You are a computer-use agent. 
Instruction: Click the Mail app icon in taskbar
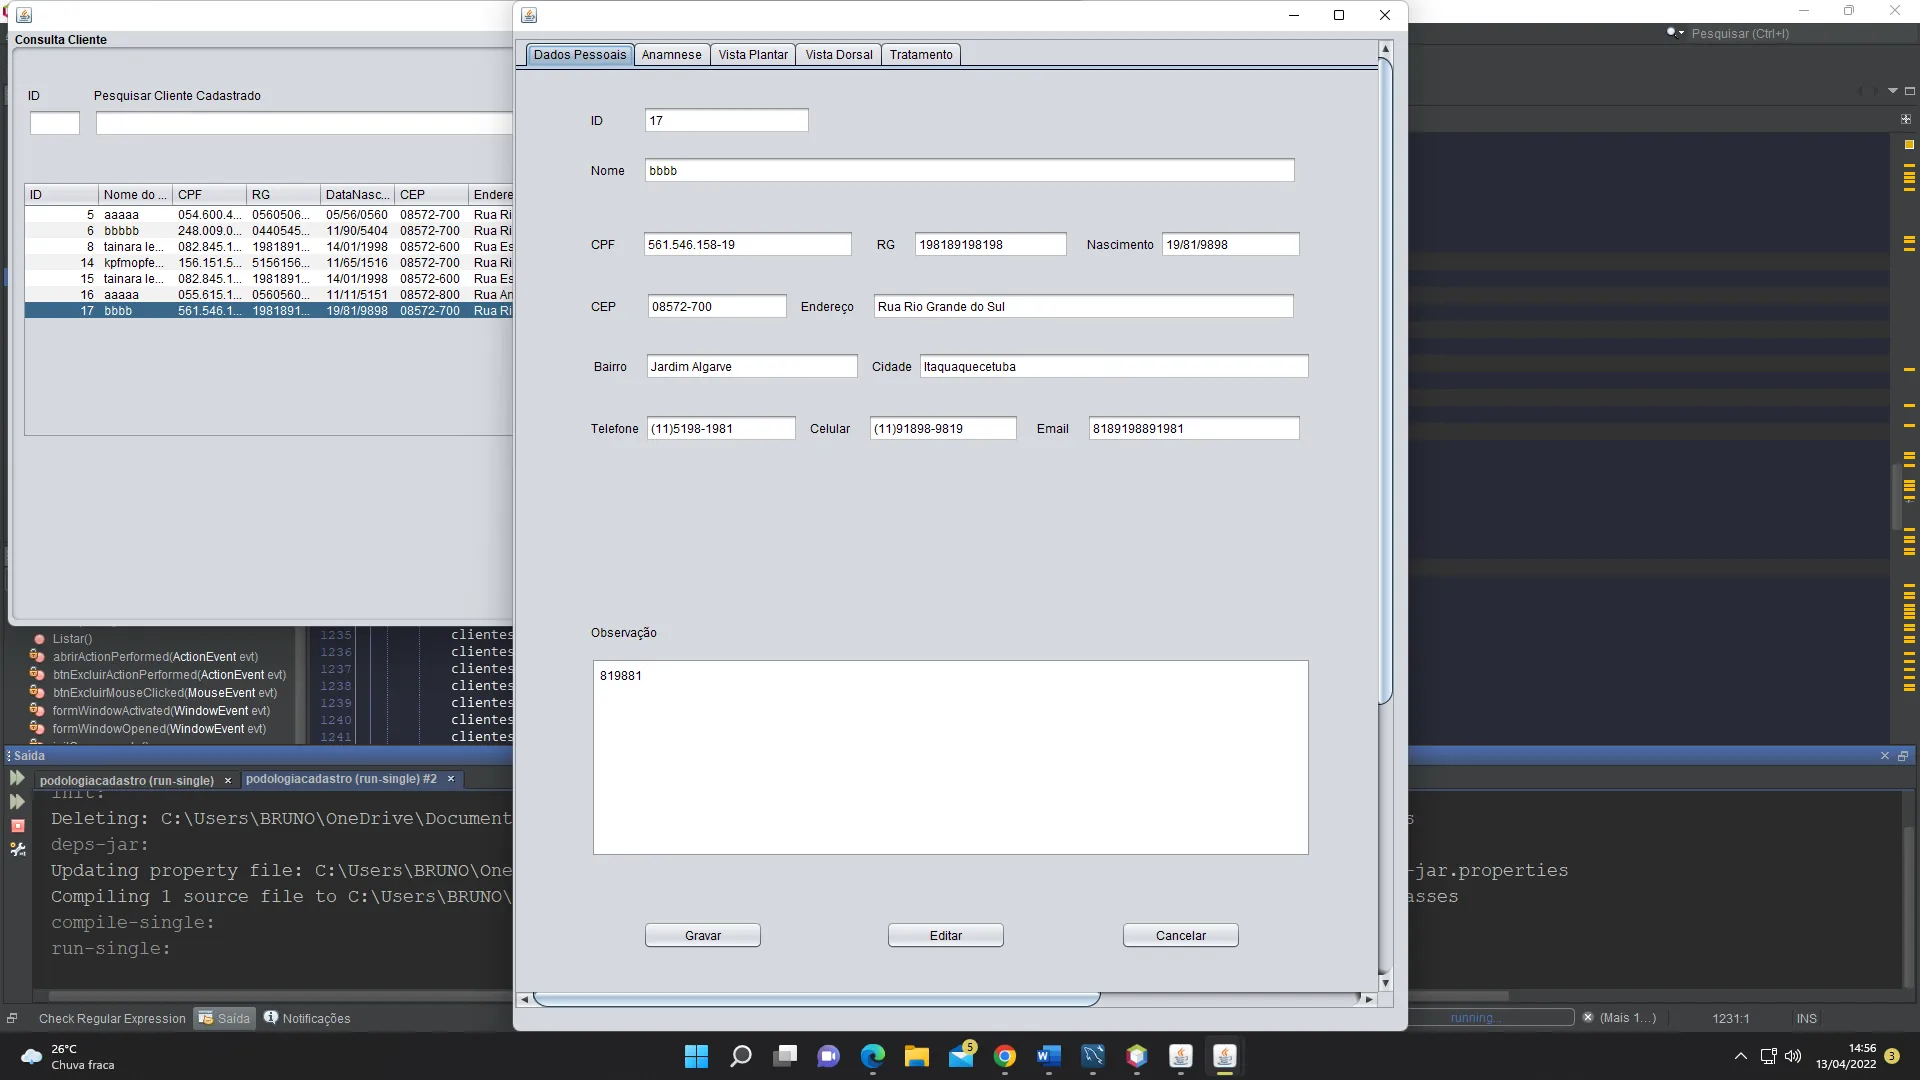[x=961, y=1056]
